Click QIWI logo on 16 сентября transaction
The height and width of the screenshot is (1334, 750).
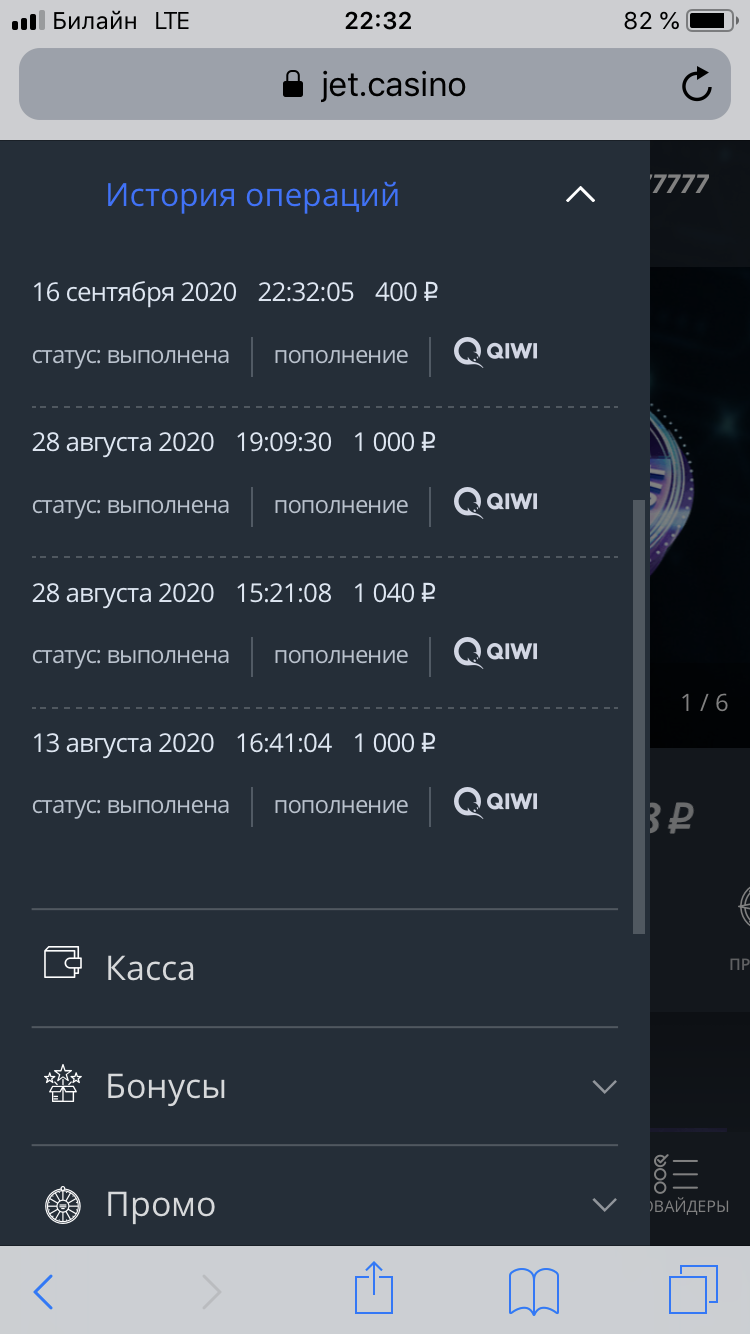pos(496,353)
